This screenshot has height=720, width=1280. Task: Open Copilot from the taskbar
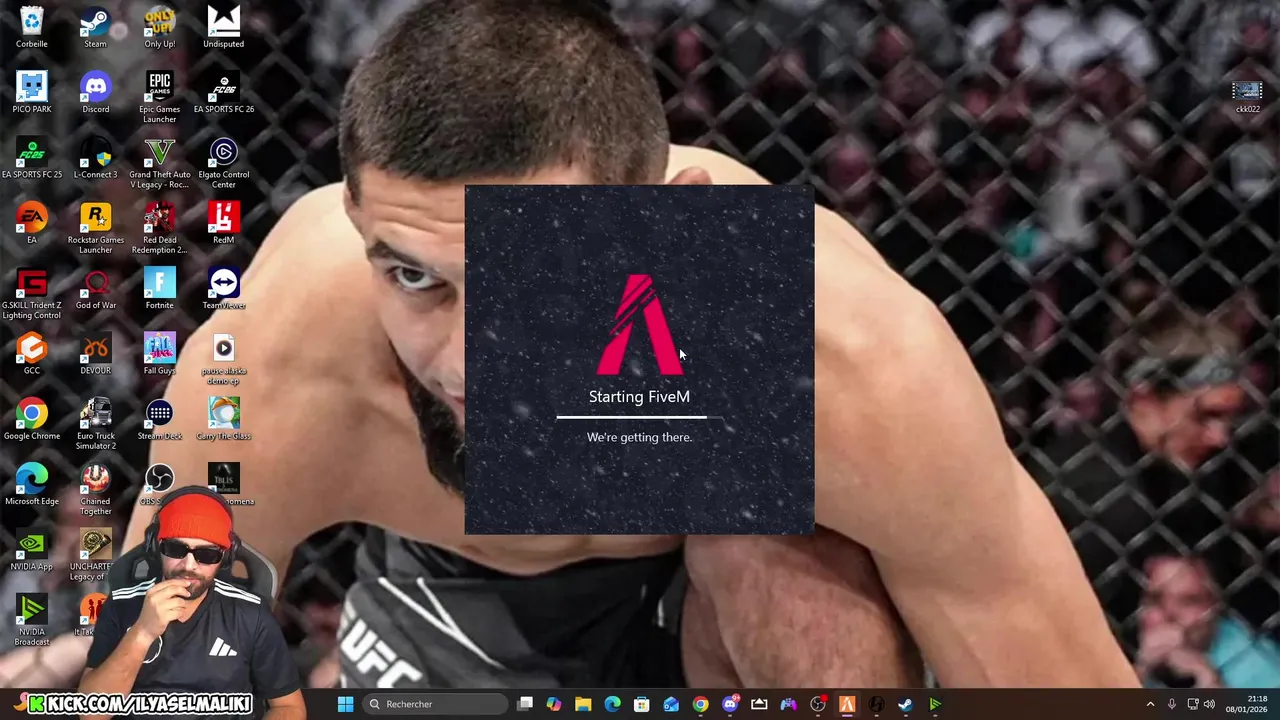[x=554, y=704]
